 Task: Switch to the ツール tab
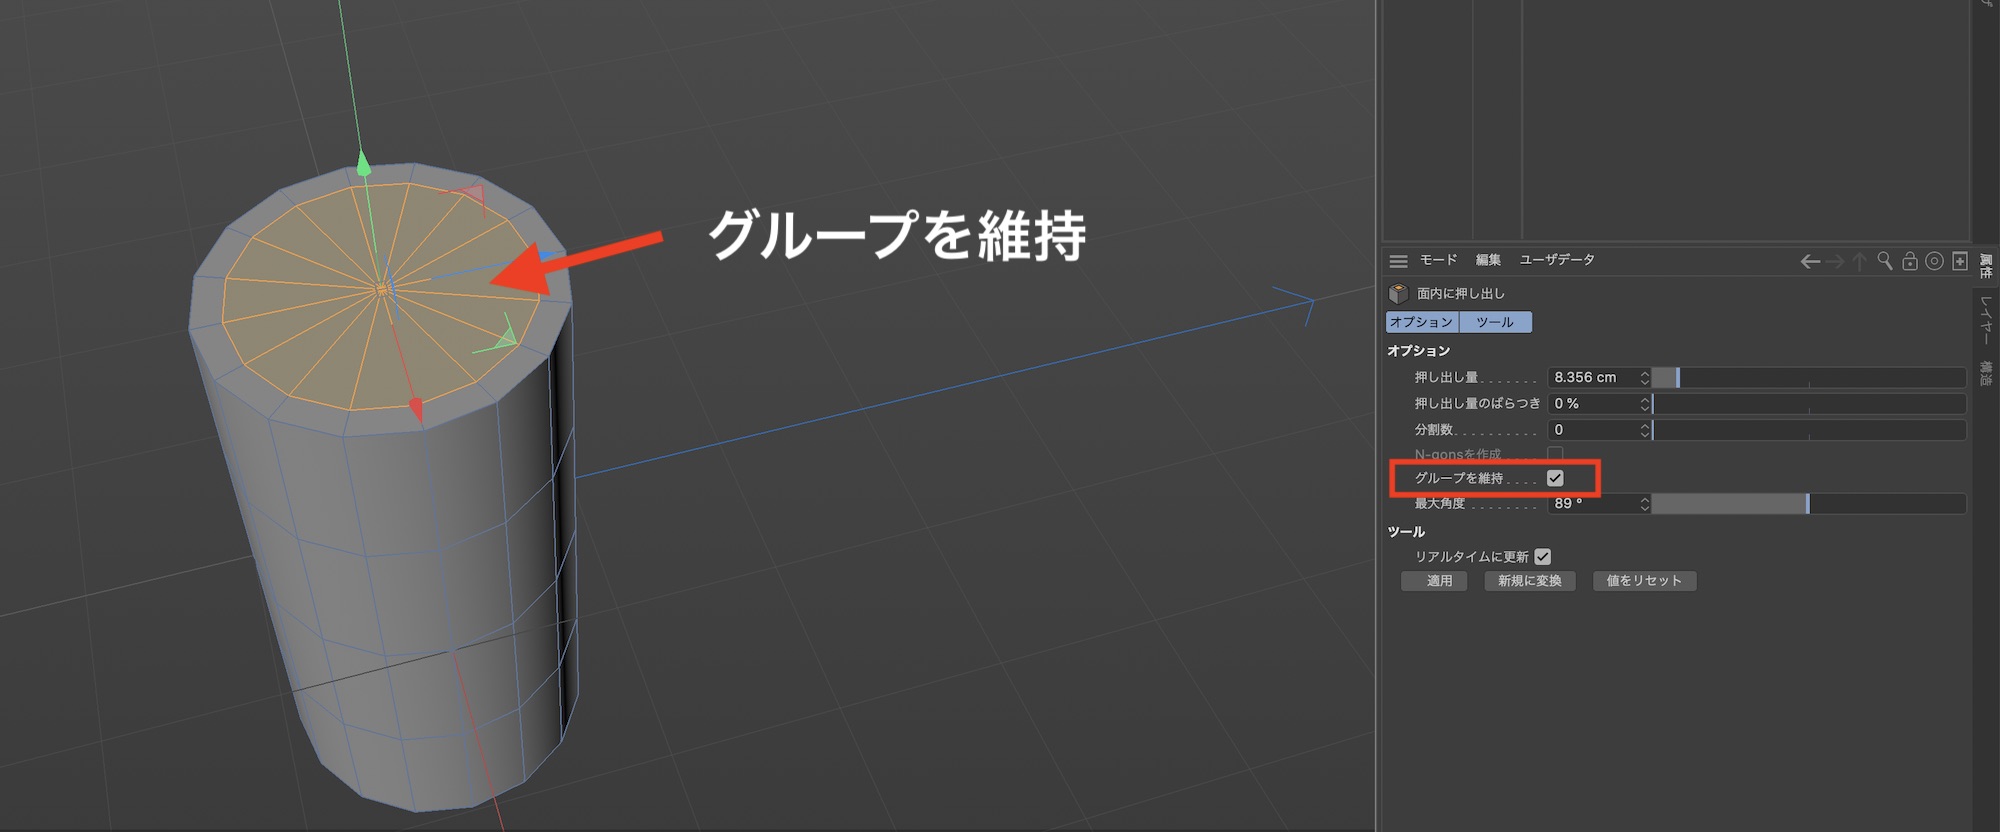1495,322
